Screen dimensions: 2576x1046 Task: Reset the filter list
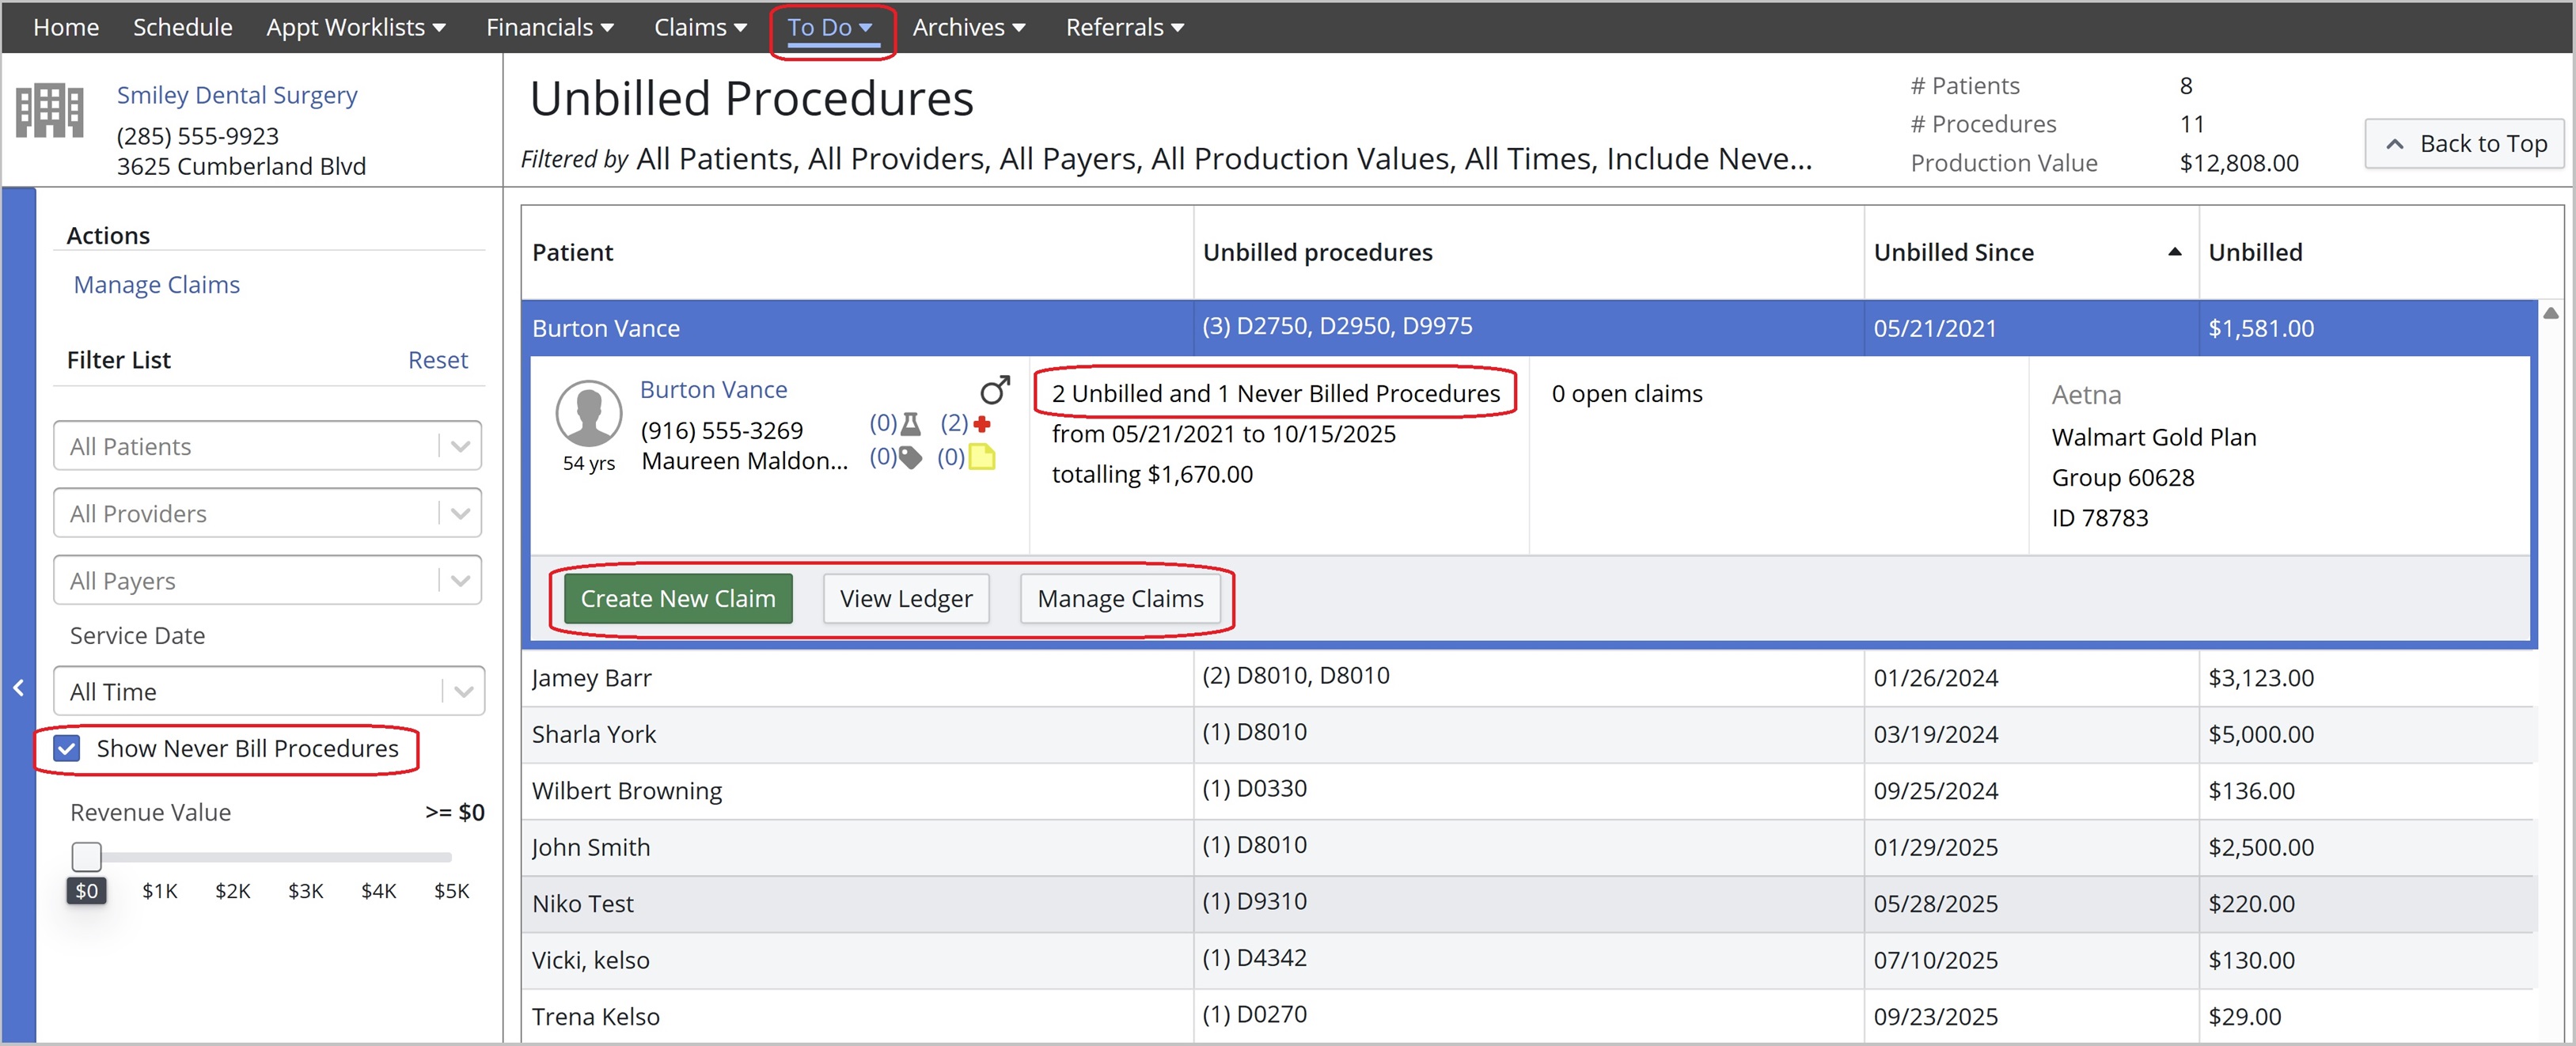(437, 360)
